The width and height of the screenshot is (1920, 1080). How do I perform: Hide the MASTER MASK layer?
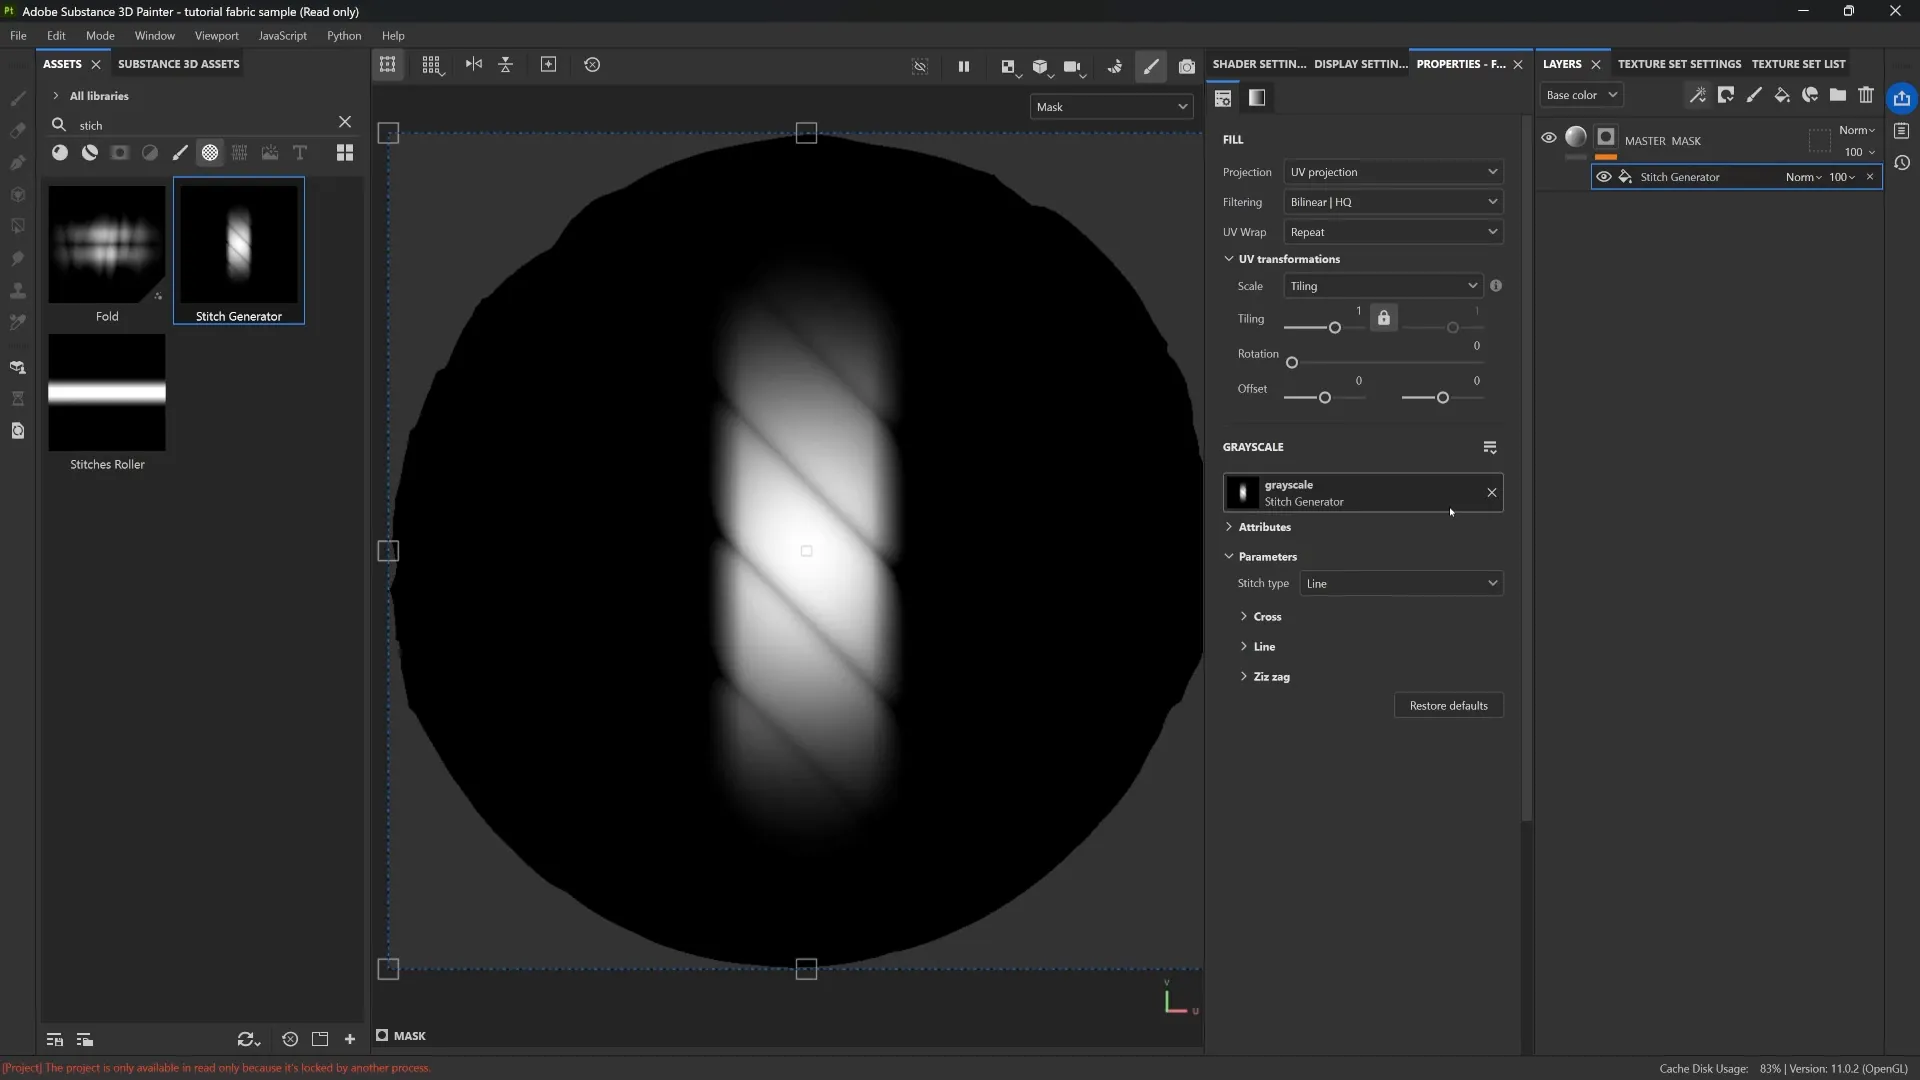pos(1549,138)
